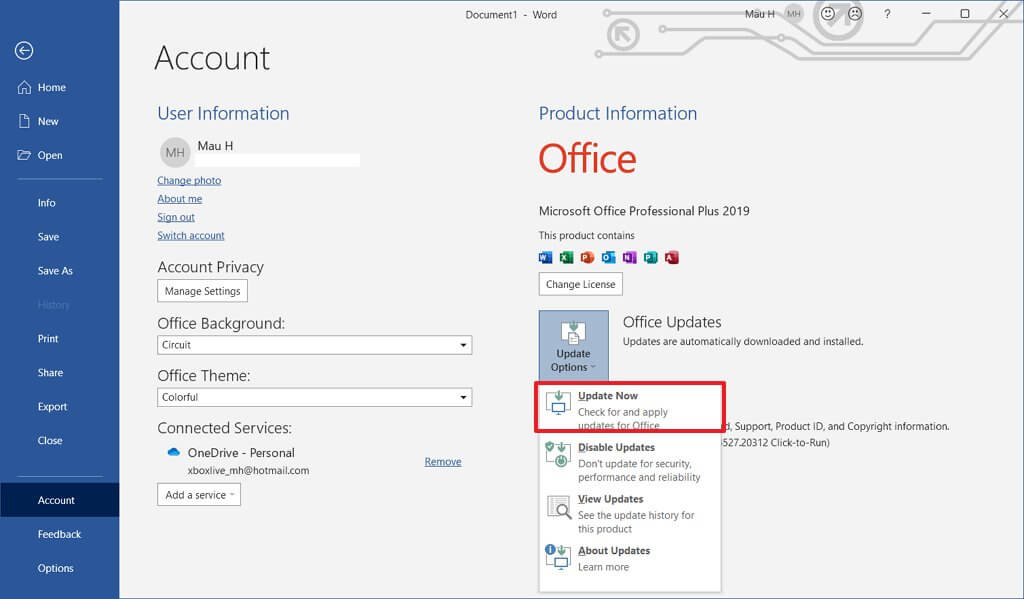The height and width of the screenshot is (599, 1024).
Task: Open Options in the sidebar
Action: (x=59, y=568)
